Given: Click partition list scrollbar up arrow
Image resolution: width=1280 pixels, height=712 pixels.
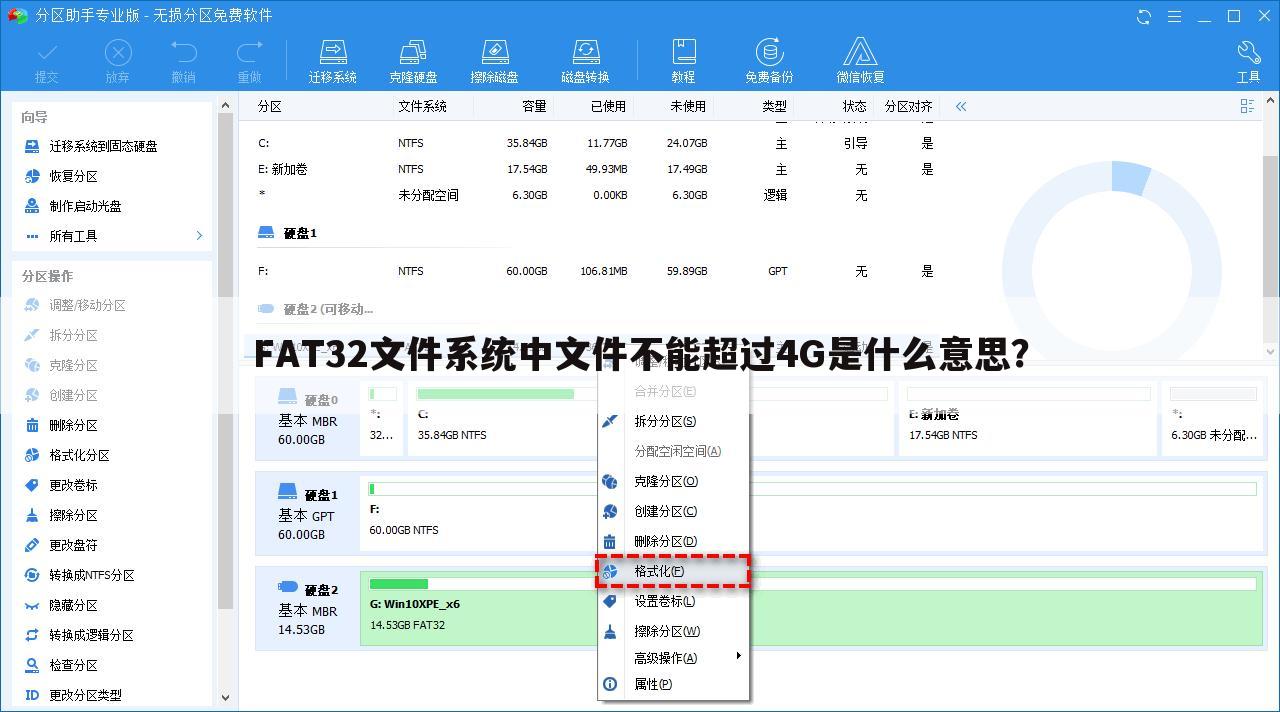Looking at the screenshot, I should tap(1271, 101).
